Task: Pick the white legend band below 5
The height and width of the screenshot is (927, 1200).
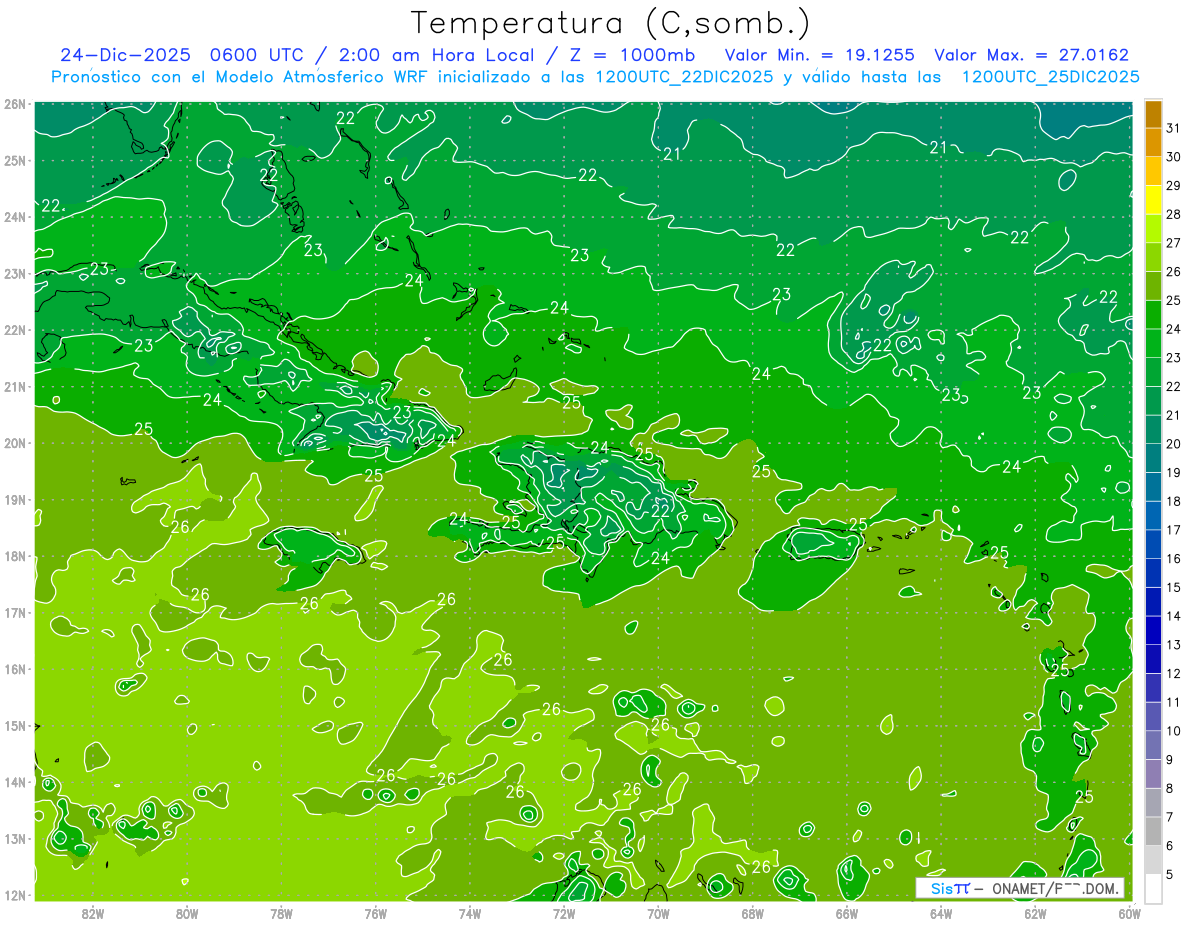Action: coord(1153,889)
